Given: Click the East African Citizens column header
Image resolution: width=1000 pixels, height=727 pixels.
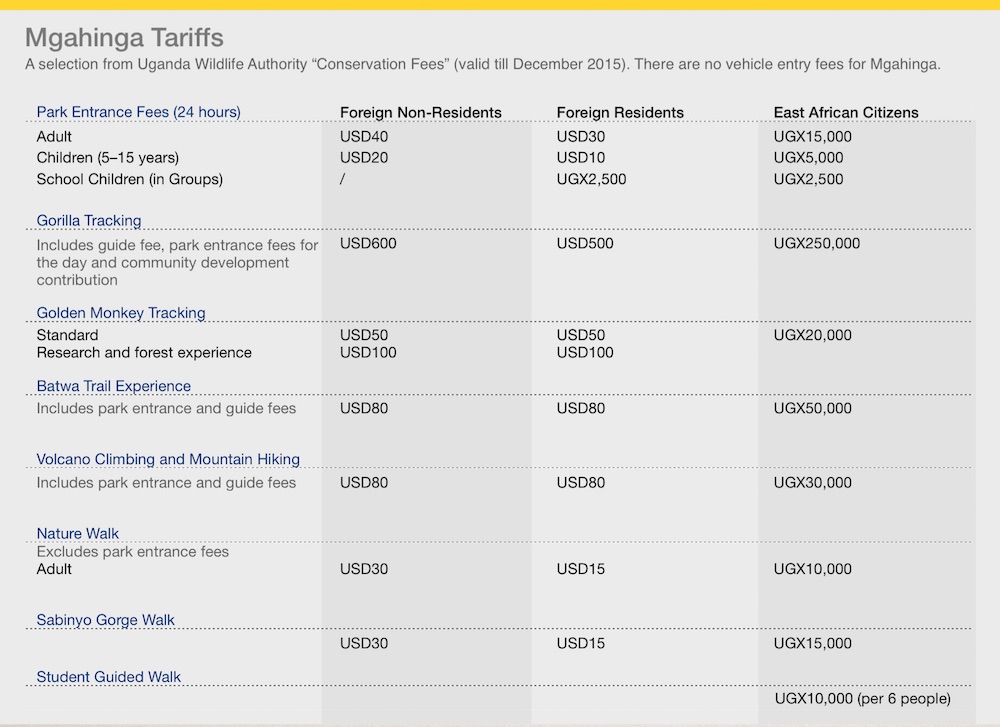Looking at the screenshot, I should pyautogui.click(x=845, y=112).
